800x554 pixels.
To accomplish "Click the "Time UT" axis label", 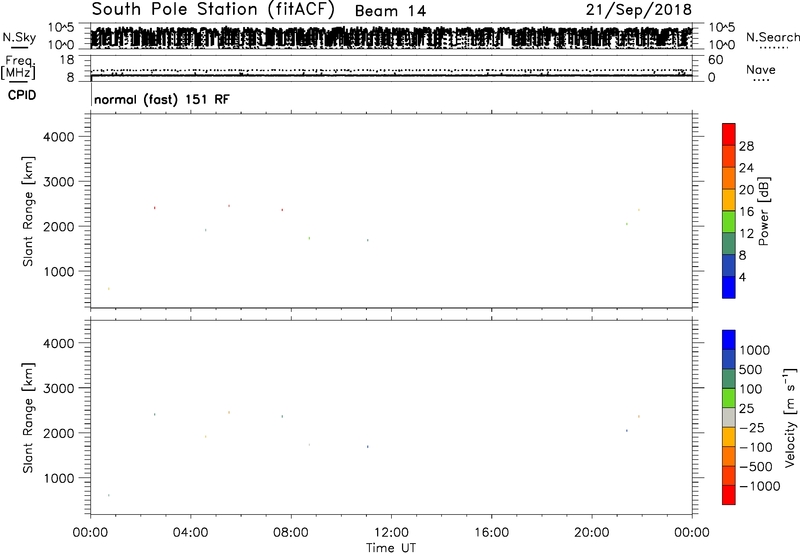I will click(391, 548).
